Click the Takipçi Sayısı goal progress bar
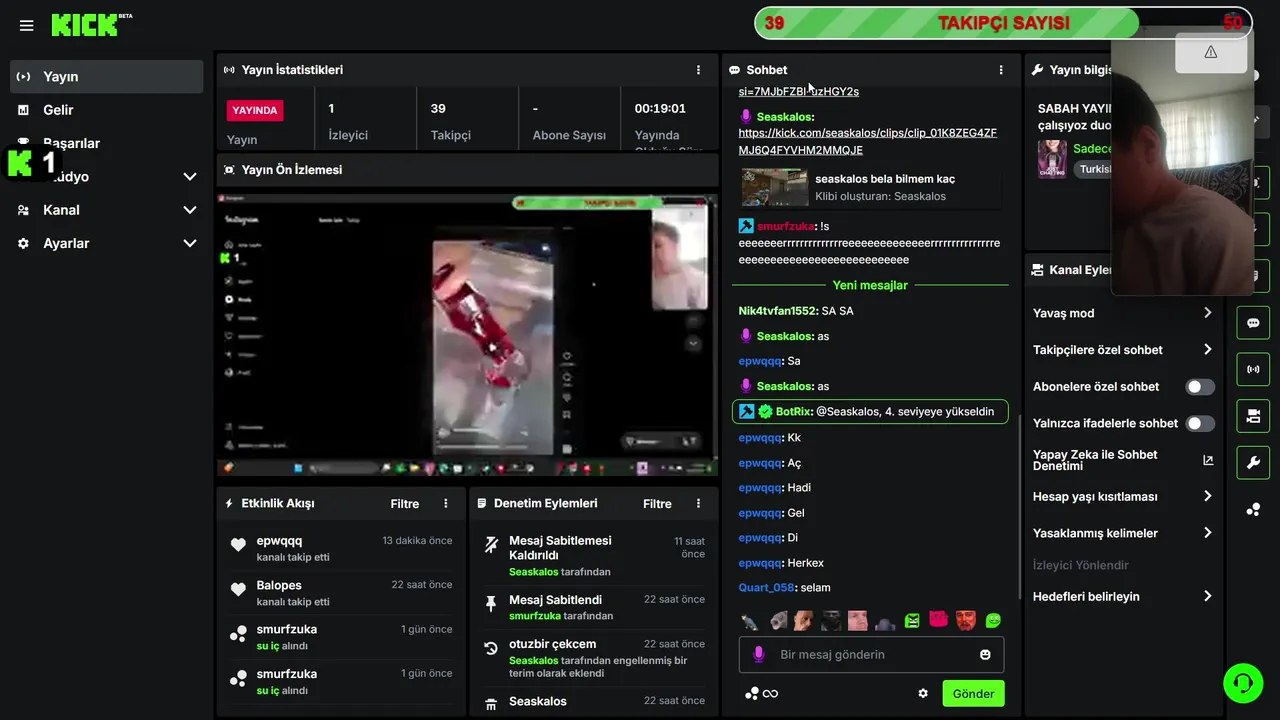 (x=1003, y=23)
